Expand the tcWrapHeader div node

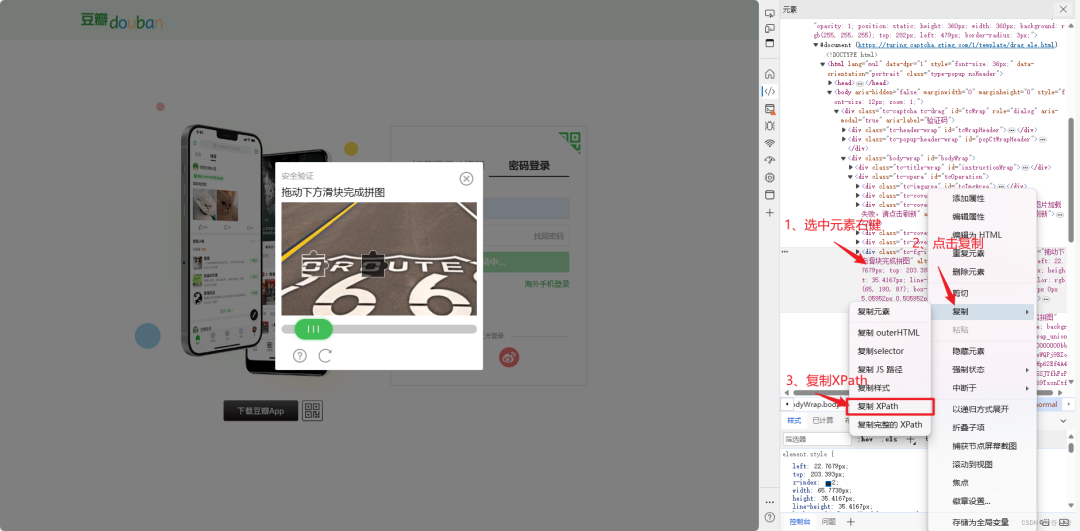(844, 129)
